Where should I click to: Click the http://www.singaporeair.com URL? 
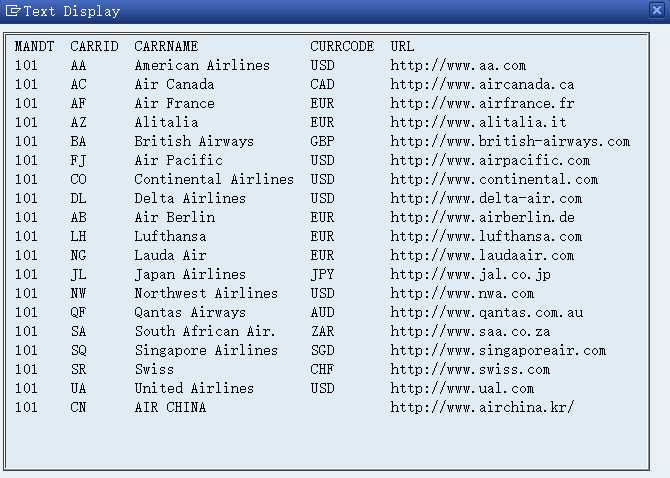[498, 350]
